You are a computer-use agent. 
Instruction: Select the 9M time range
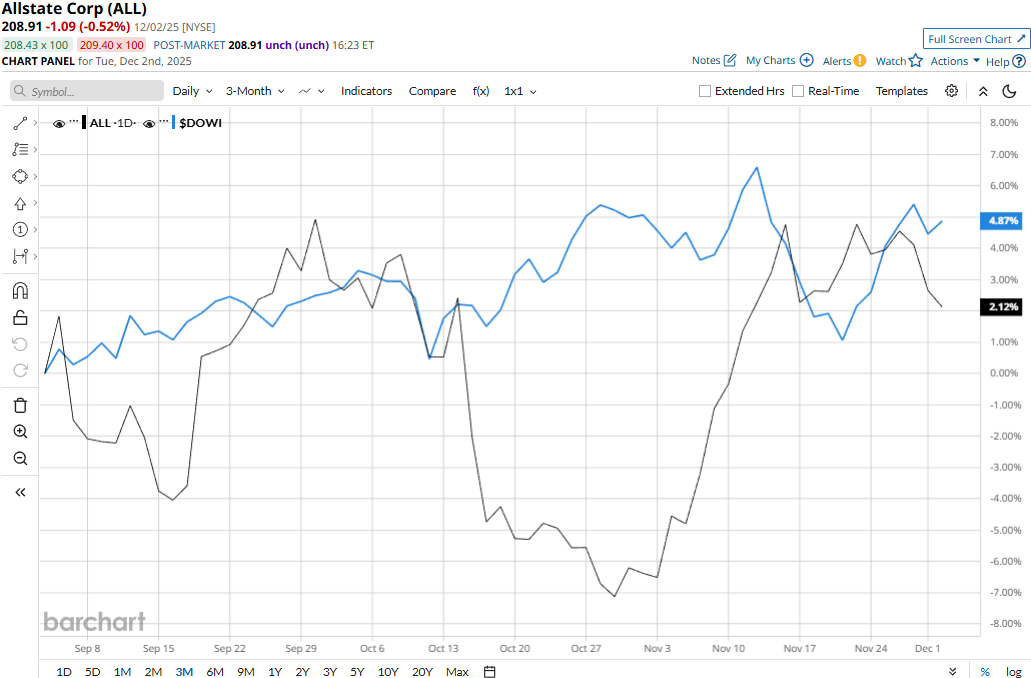click(x=246, y=671)
